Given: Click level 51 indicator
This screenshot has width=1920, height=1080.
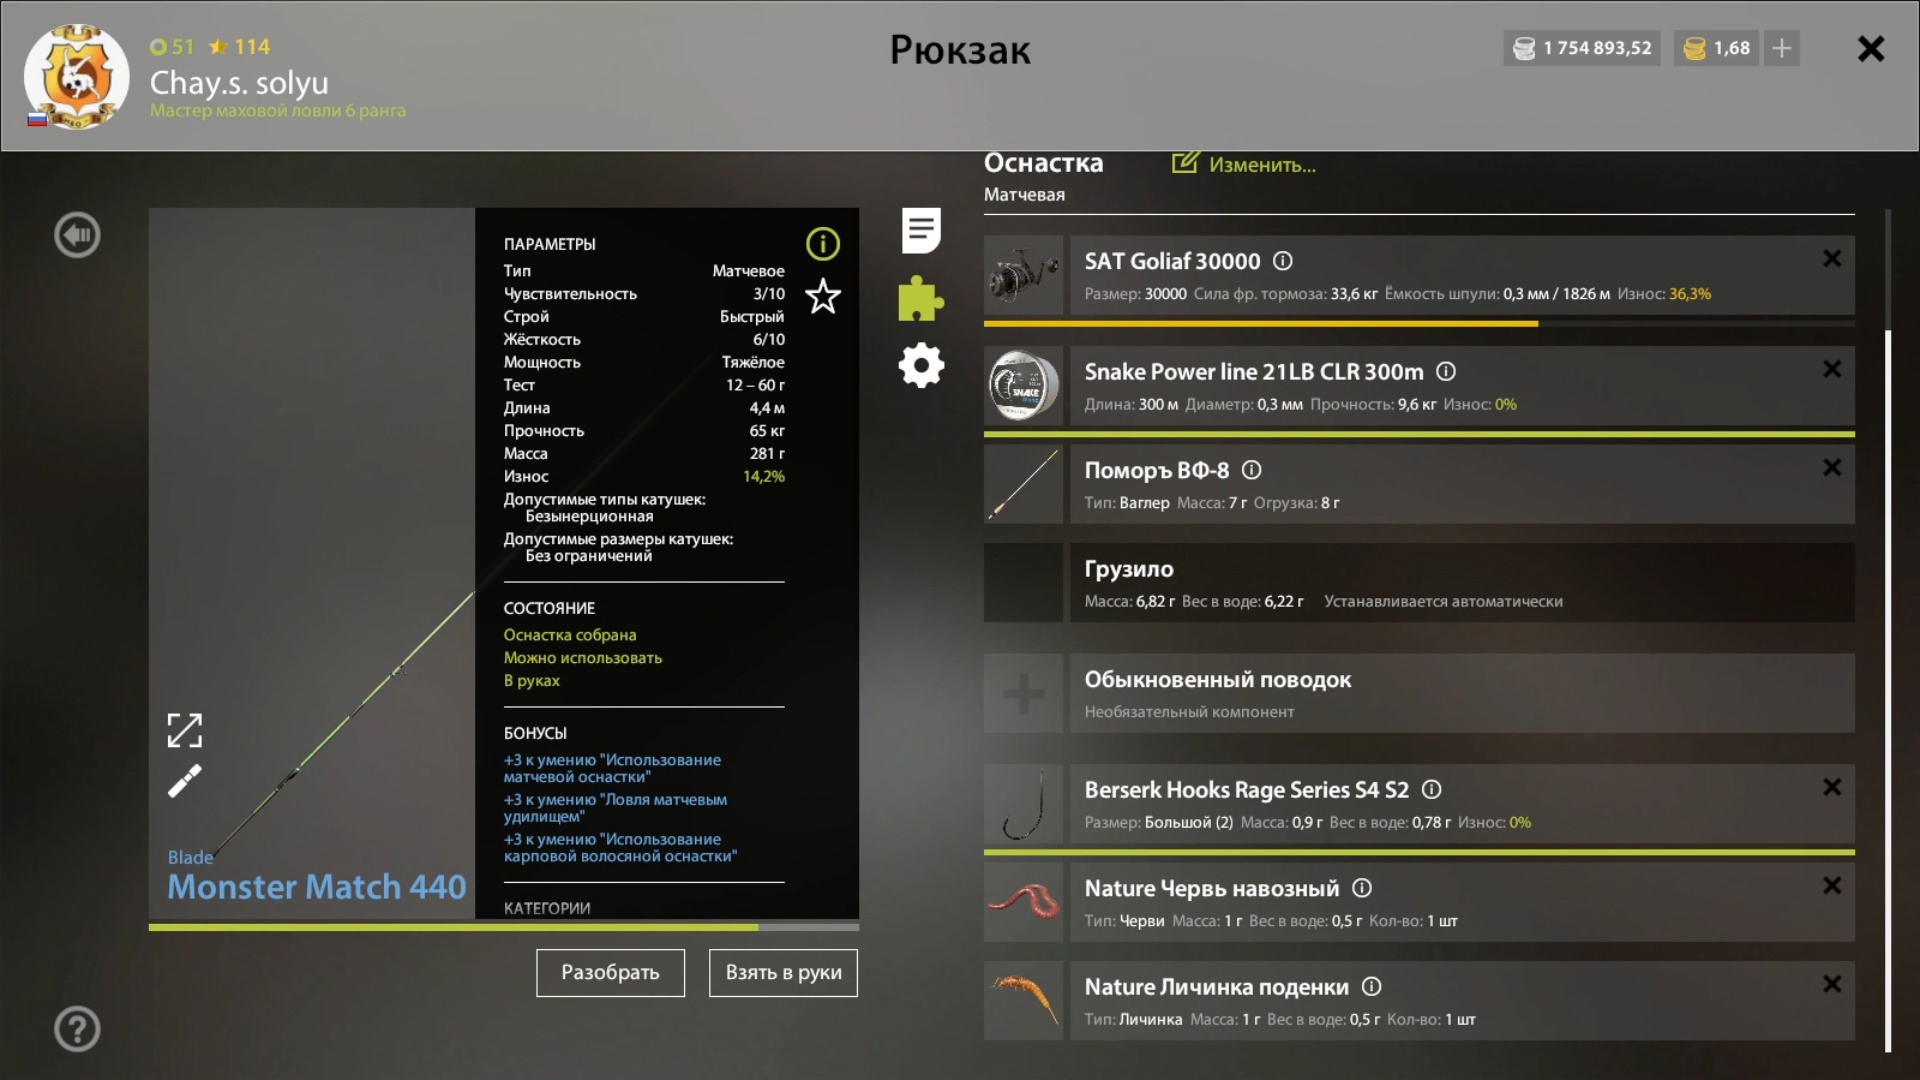Looking at the screenshot, I should pos(172,46).
